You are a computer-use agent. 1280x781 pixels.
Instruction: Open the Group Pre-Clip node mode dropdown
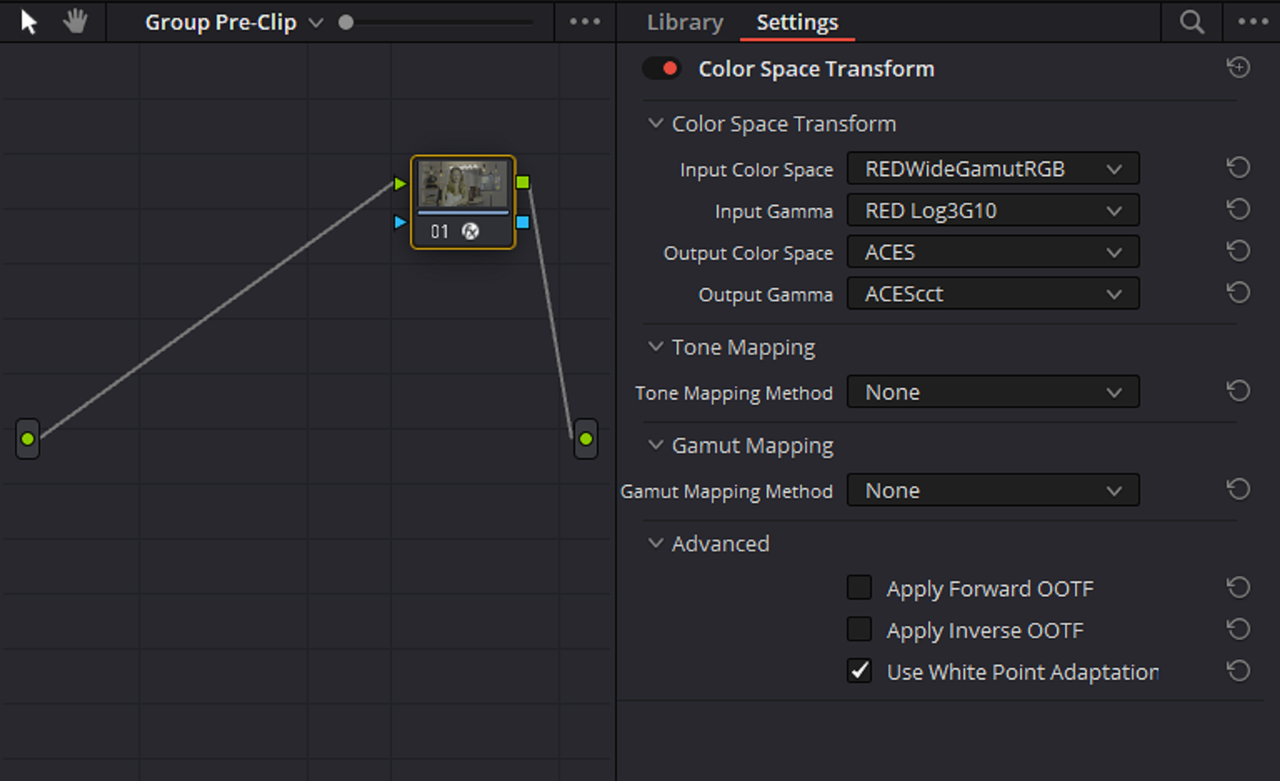click(x=234, y=22)
